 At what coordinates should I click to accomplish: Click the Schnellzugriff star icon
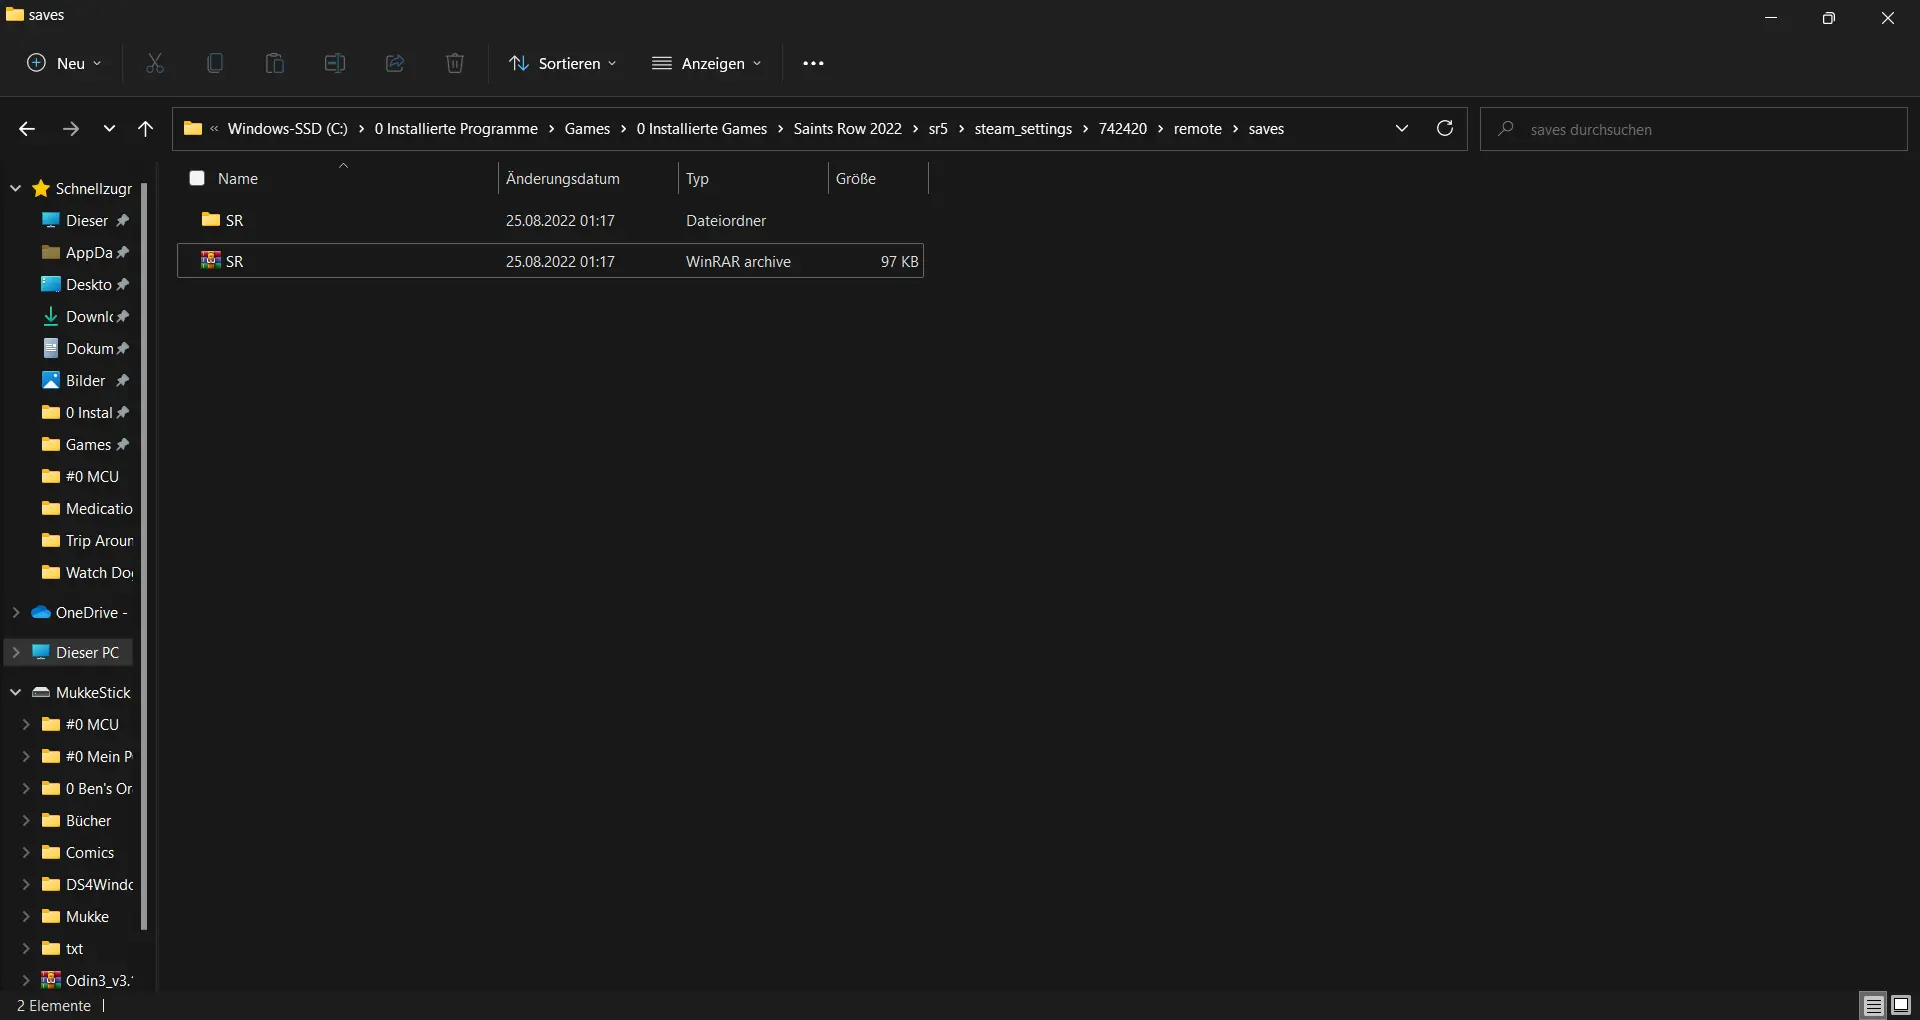coord(41,188)
